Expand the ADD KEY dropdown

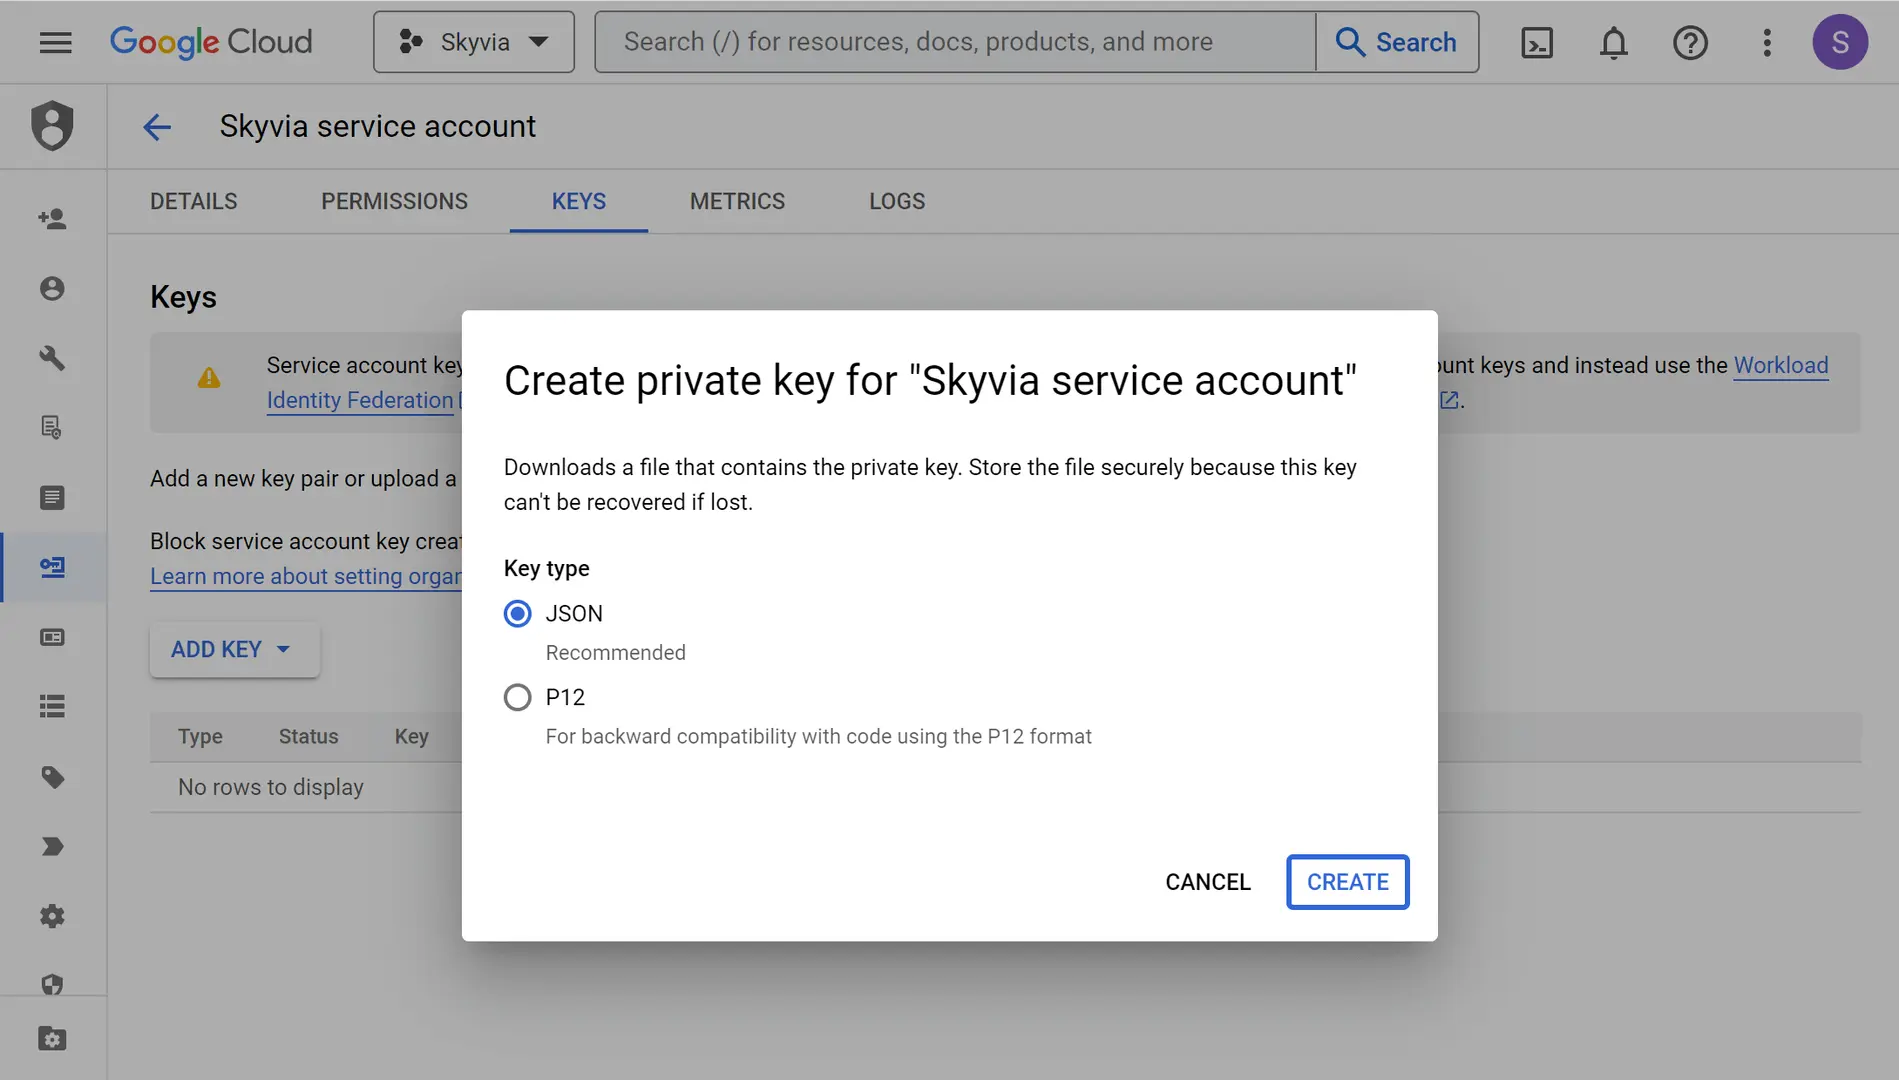point(234,650)
